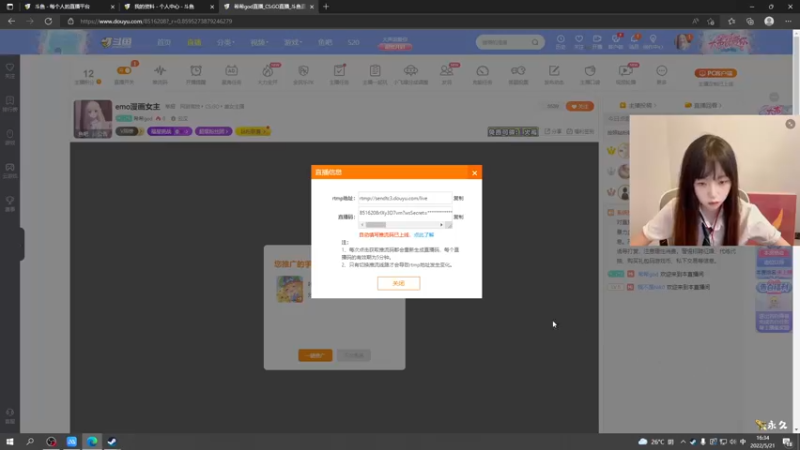Click the orange follow 关注 heart button
The height and width of the screenshot is (450, 800).
[x=580, y=106]
